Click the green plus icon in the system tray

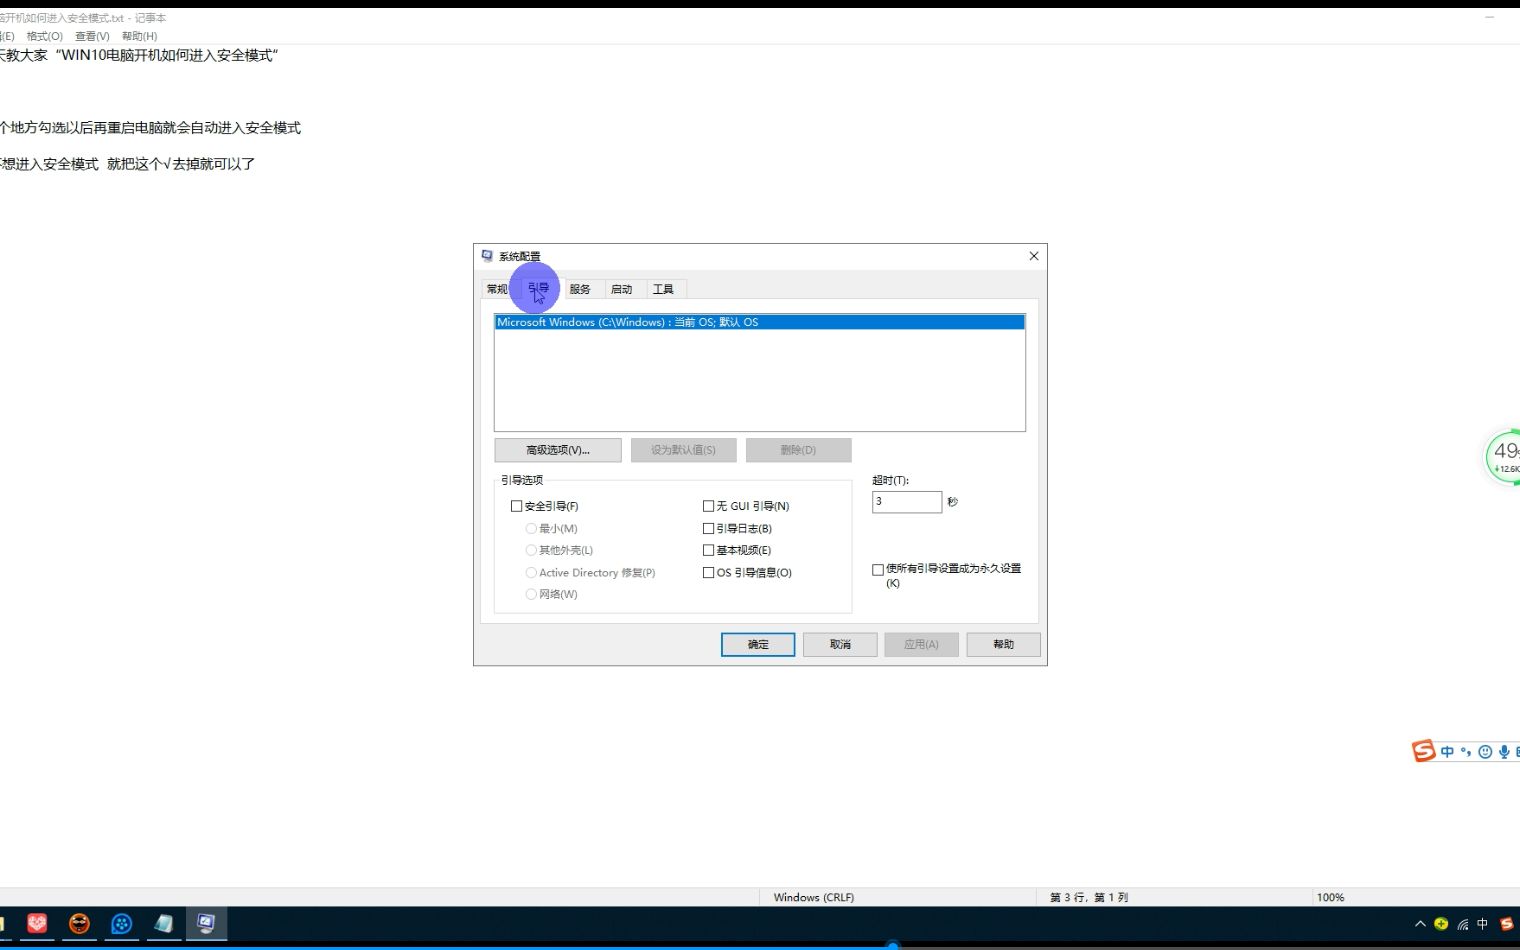[x=1441, y=924]
